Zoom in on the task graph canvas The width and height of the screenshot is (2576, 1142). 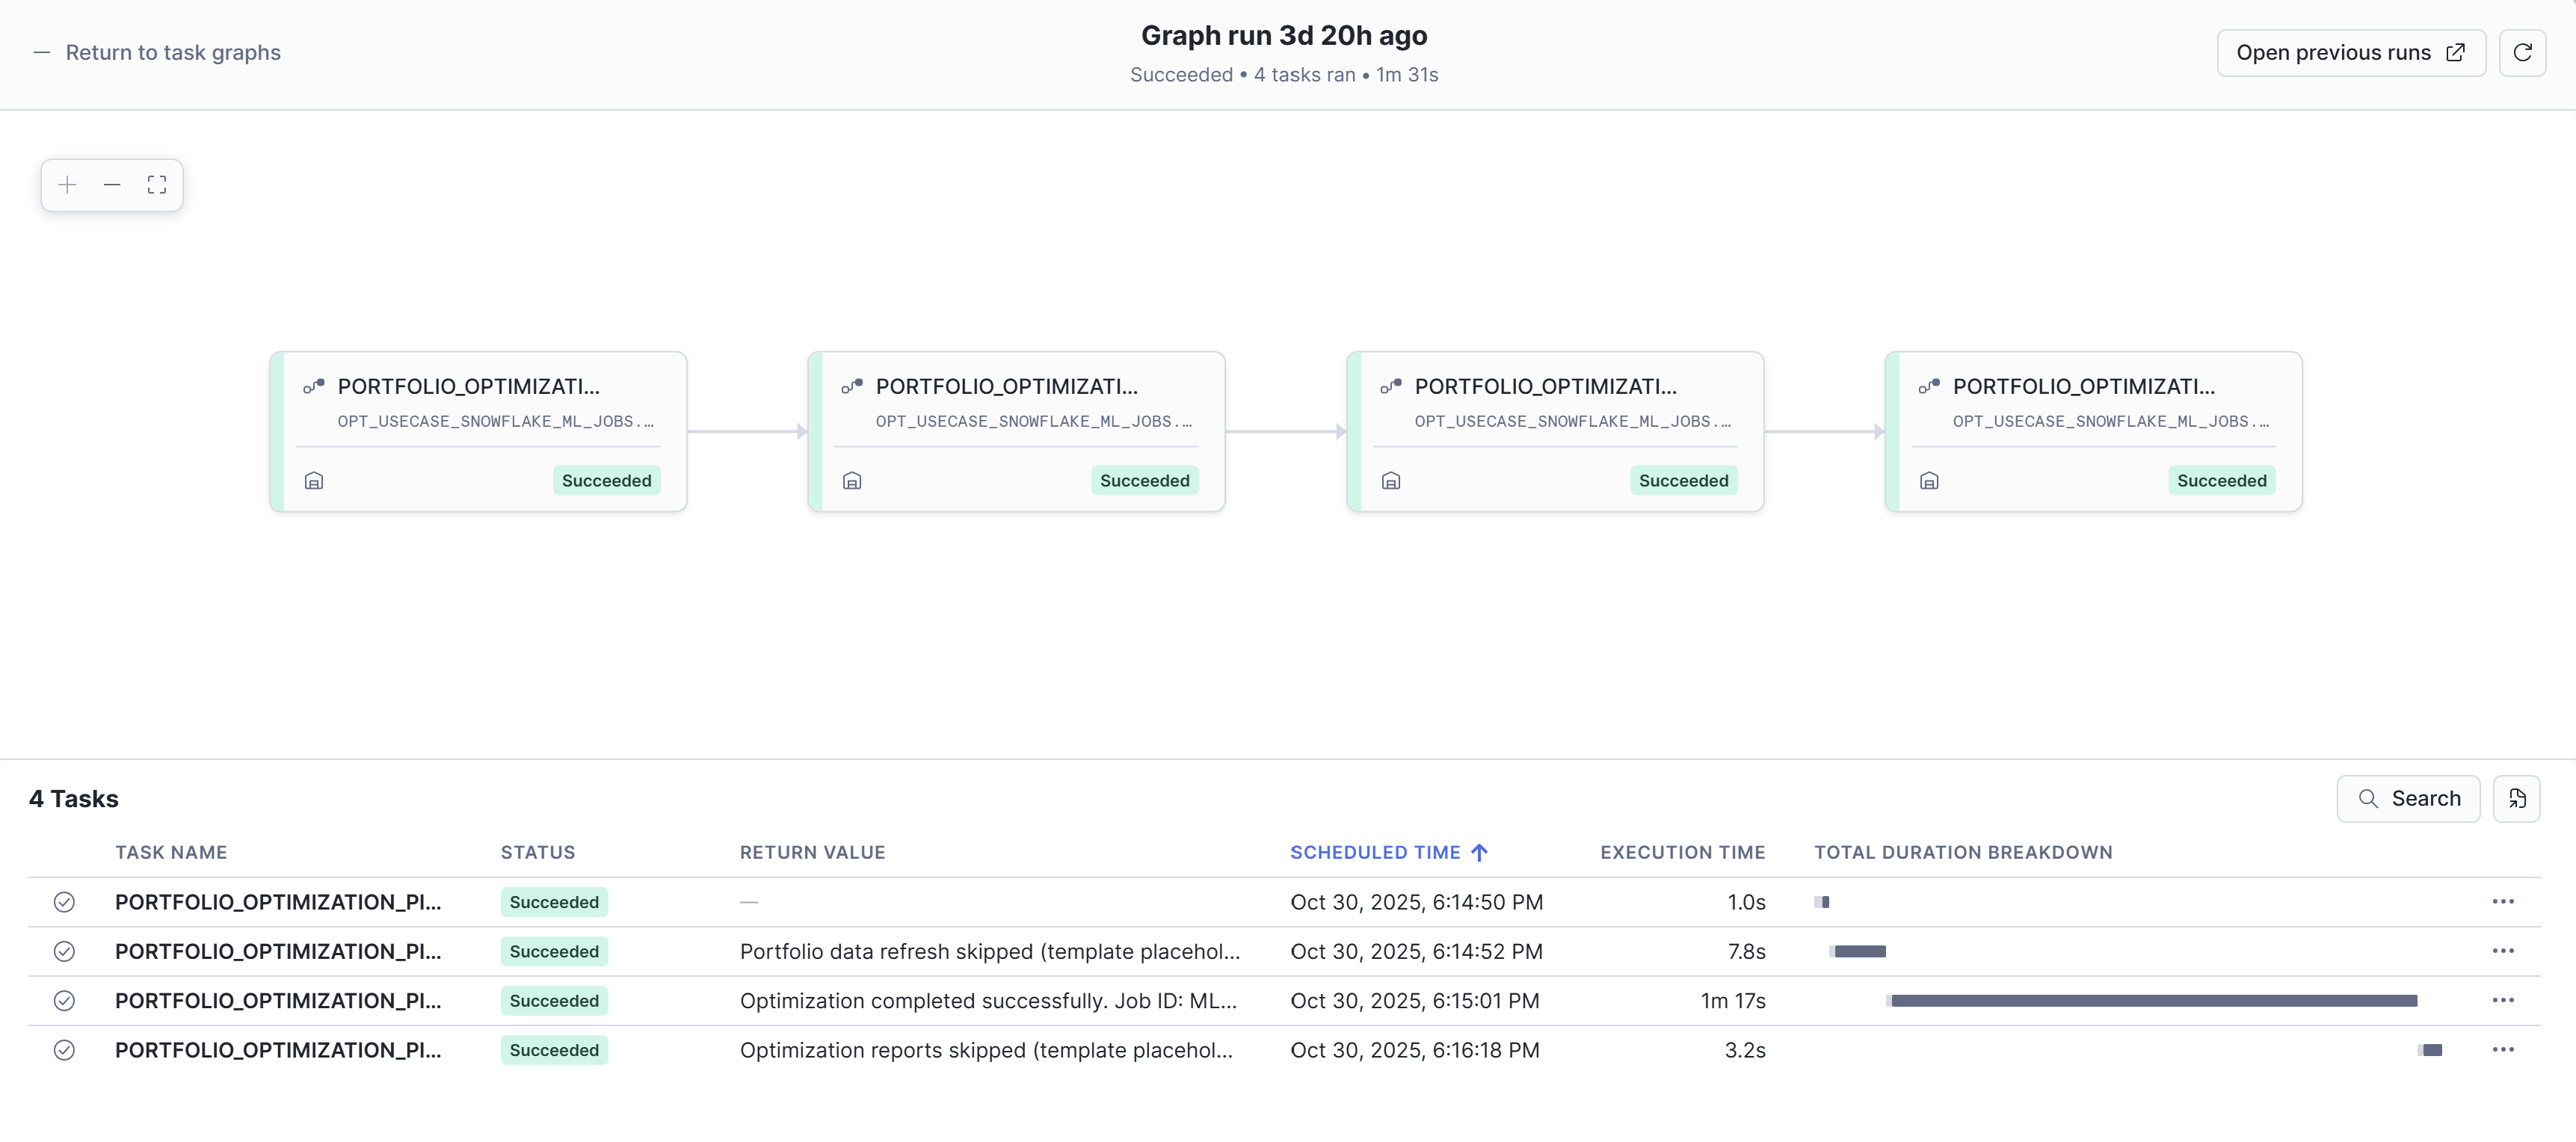(x=67, y=185)
